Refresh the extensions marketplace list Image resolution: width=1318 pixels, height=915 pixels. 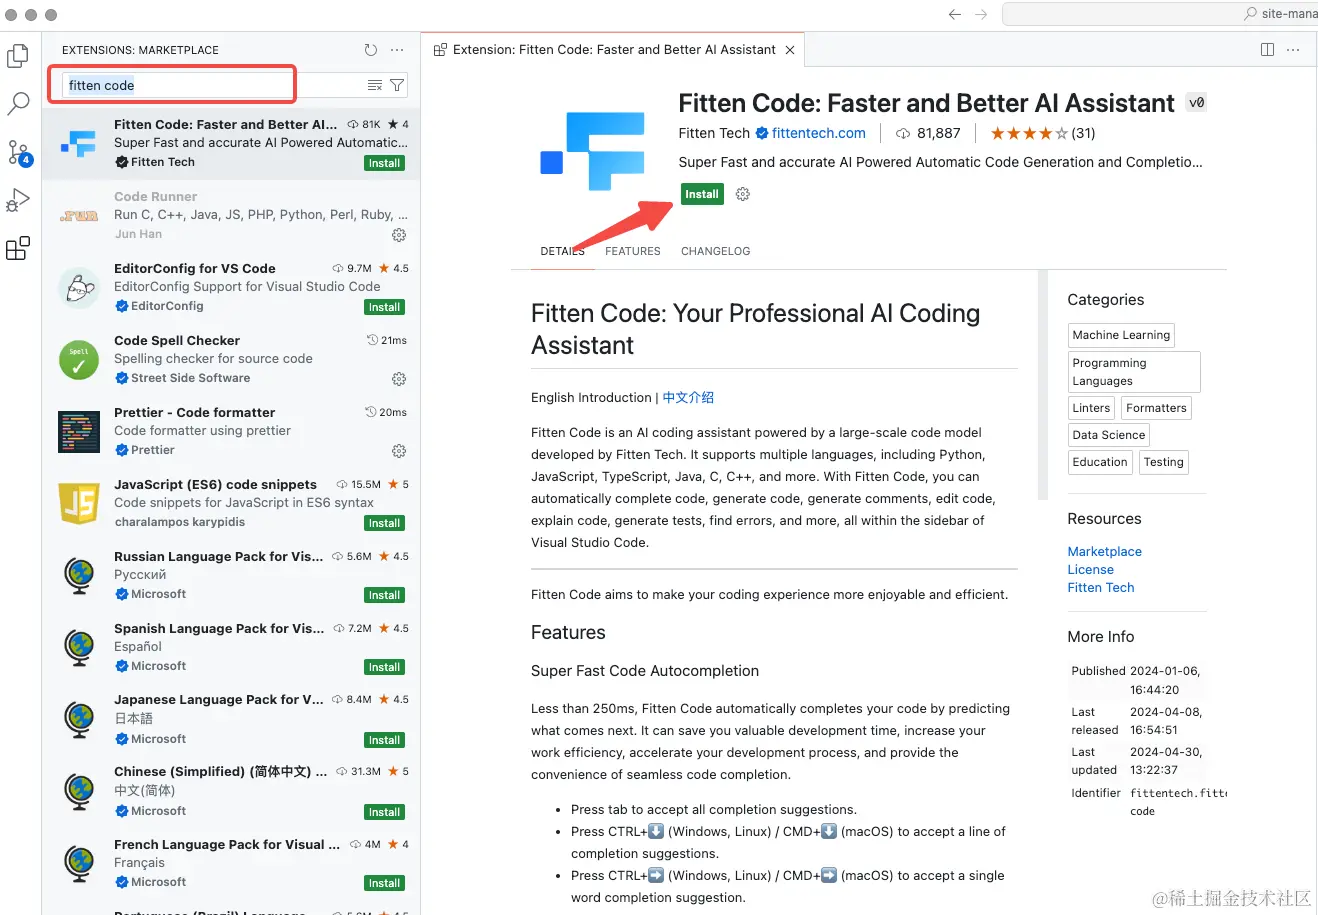coord(371,50)
